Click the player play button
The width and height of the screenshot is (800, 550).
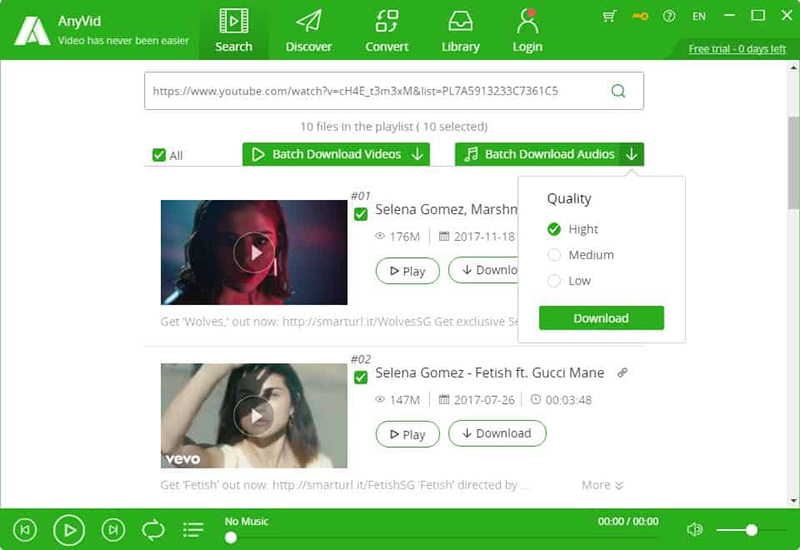(69, 530)
